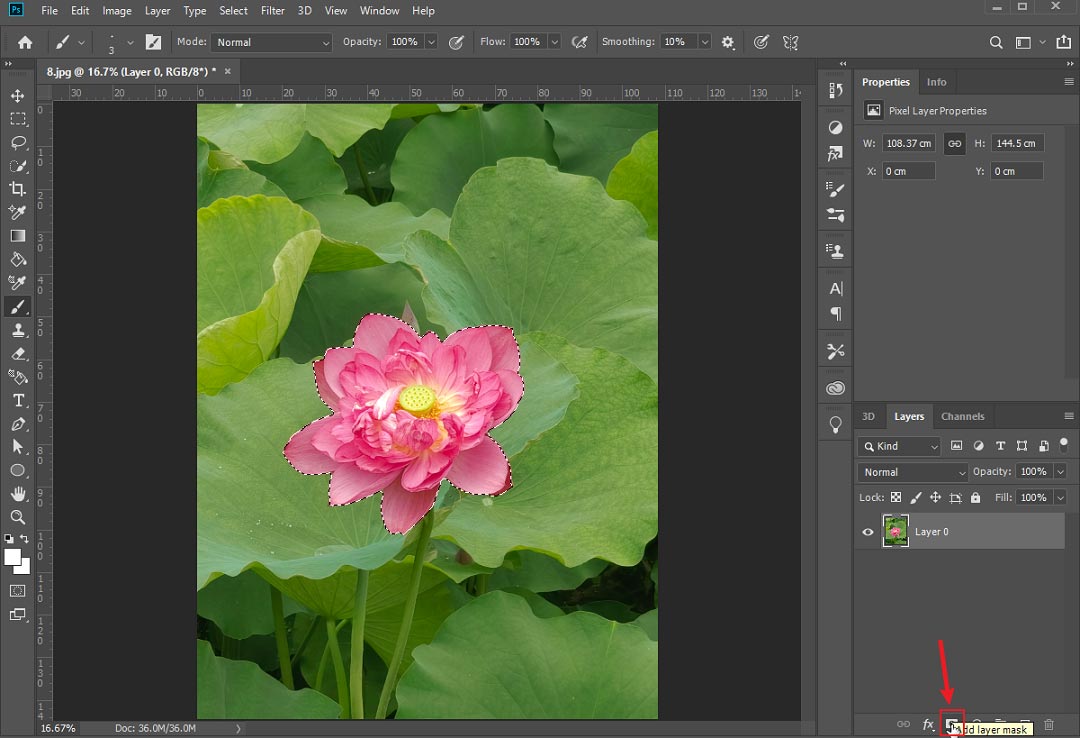Open the Filter menu
This screenshot has width=1080, height=738.
272,11
